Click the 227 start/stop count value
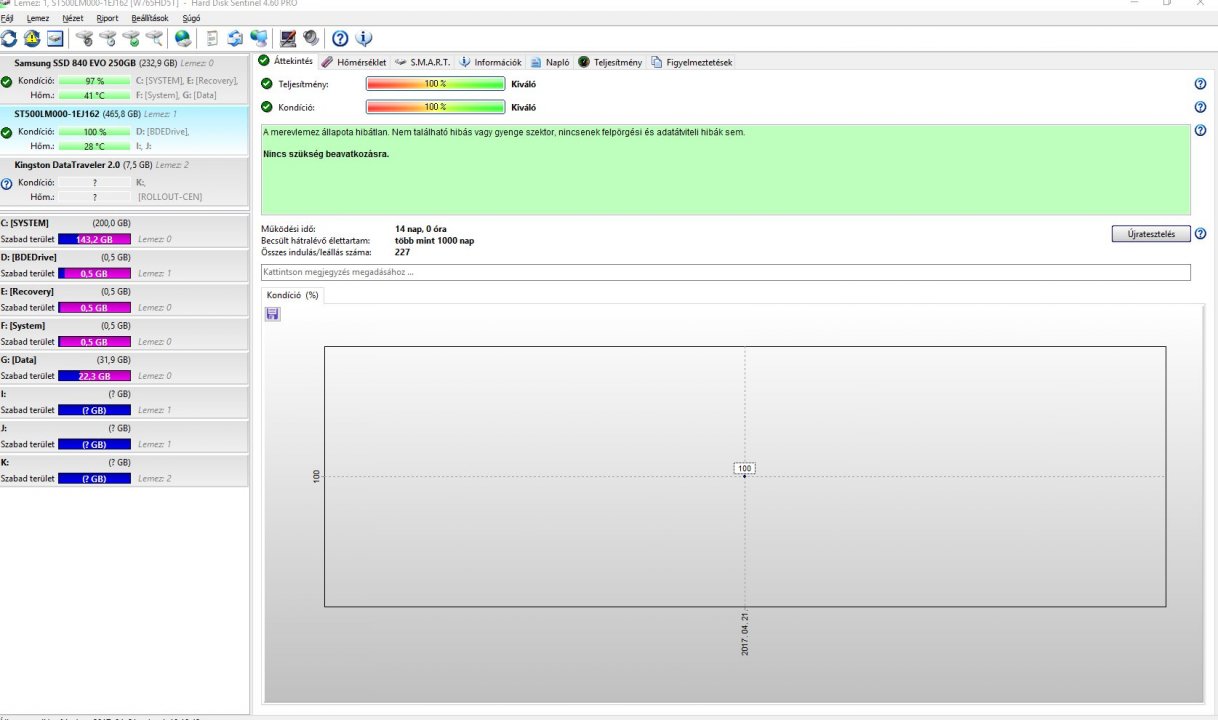 [403, 252]
